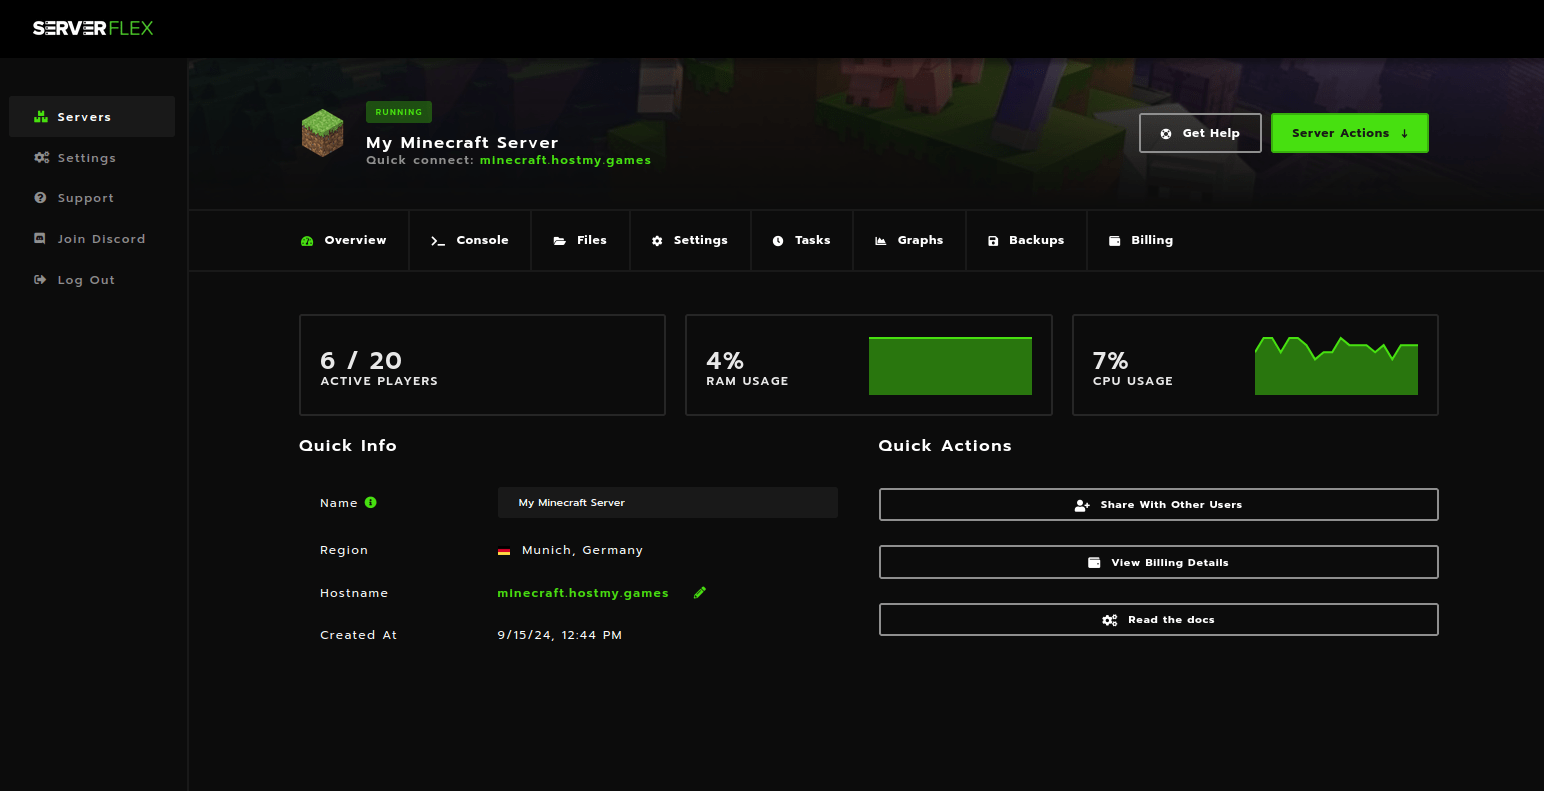This screenshot has height=791, width=1544.
Task: Click the server Settings tab gear icon
Action: pos(657,241)
